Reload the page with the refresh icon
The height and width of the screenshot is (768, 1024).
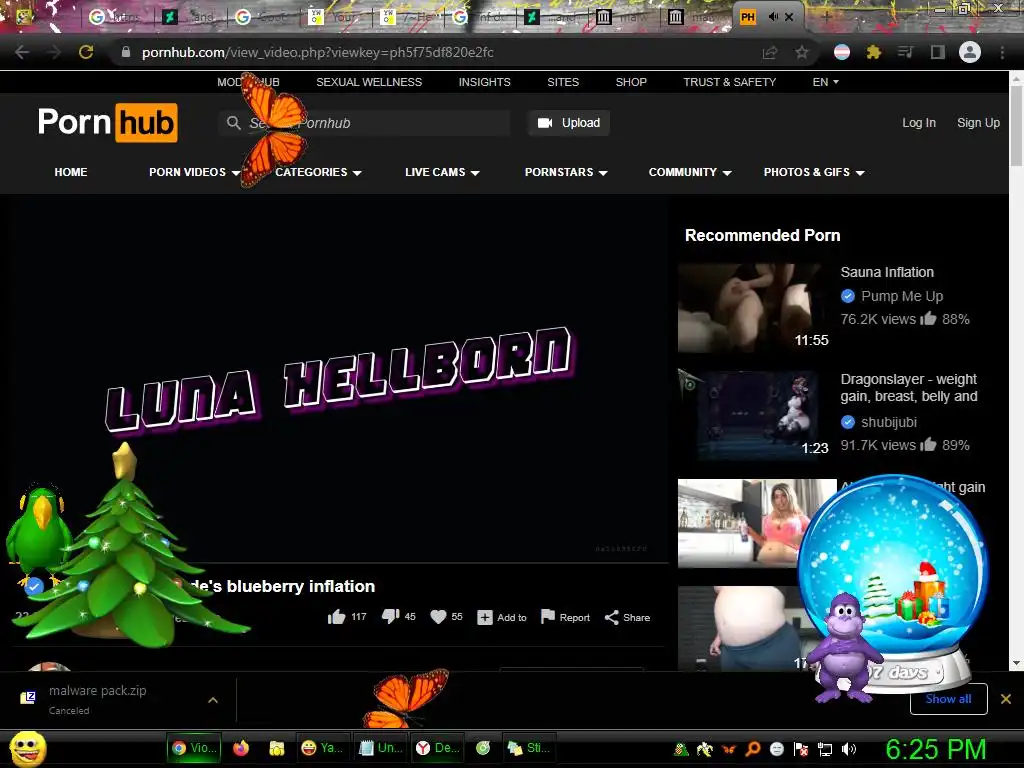[x=86, y=52]
